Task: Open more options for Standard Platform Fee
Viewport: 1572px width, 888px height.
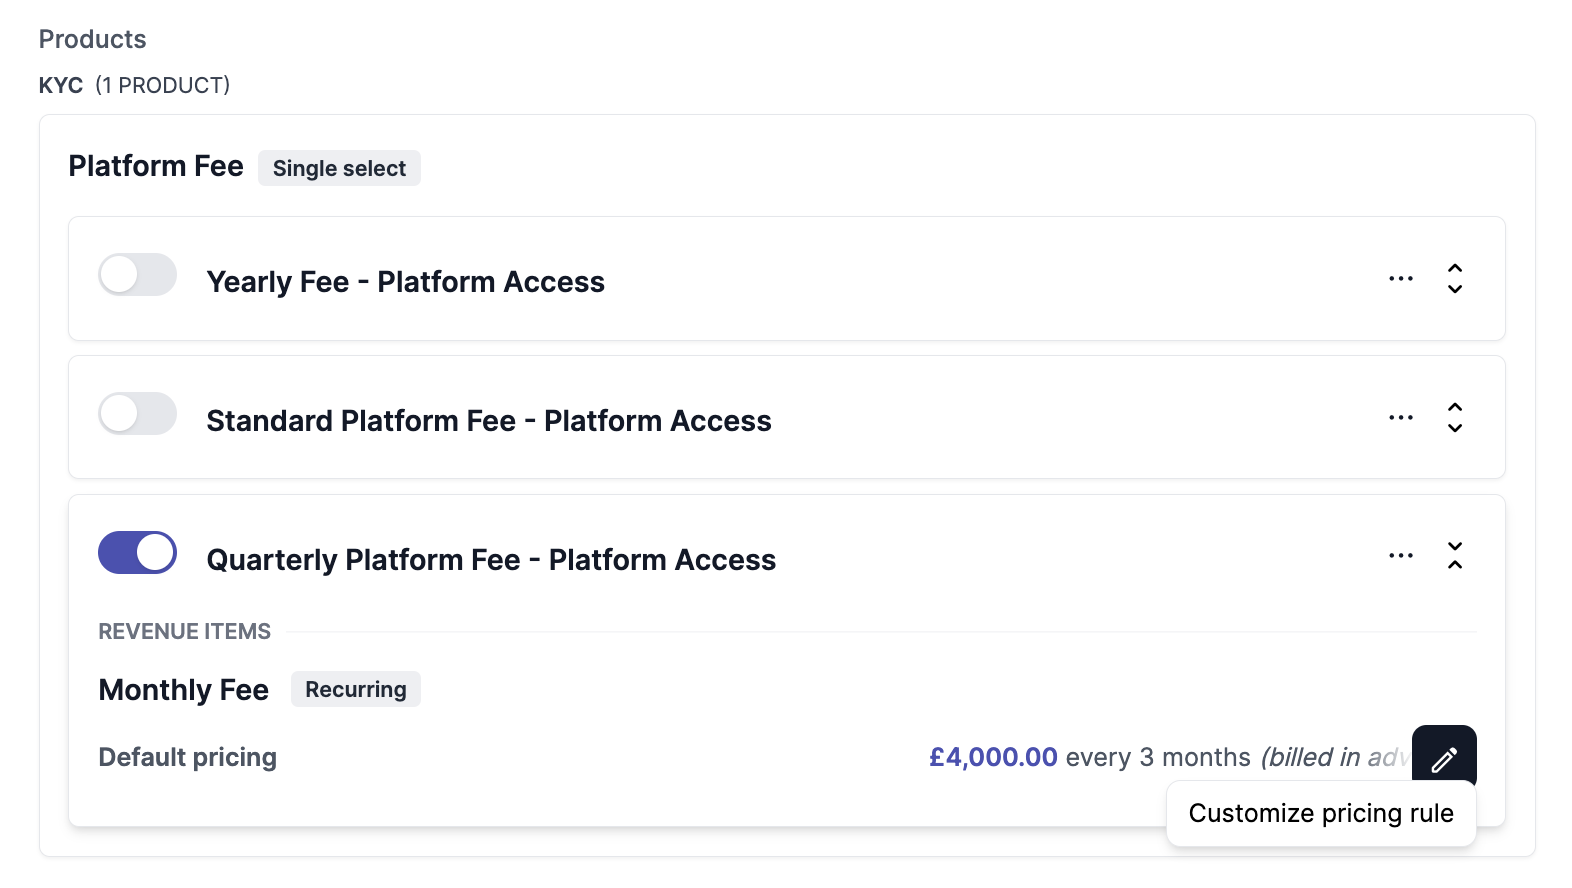Action: coord(1401,418)
